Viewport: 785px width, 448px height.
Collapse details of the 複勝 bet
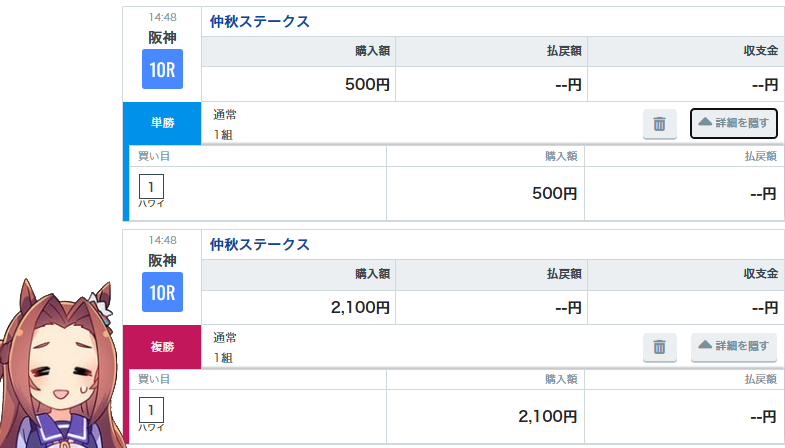coord(733,346)
